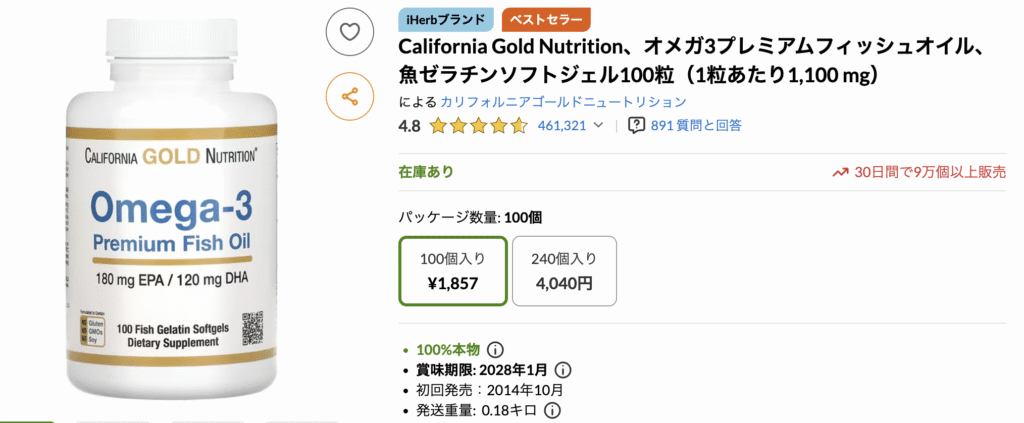Click info icon beside 賞味期限 date
Viewport: 1024px width, 423px height.
[562, 370]
